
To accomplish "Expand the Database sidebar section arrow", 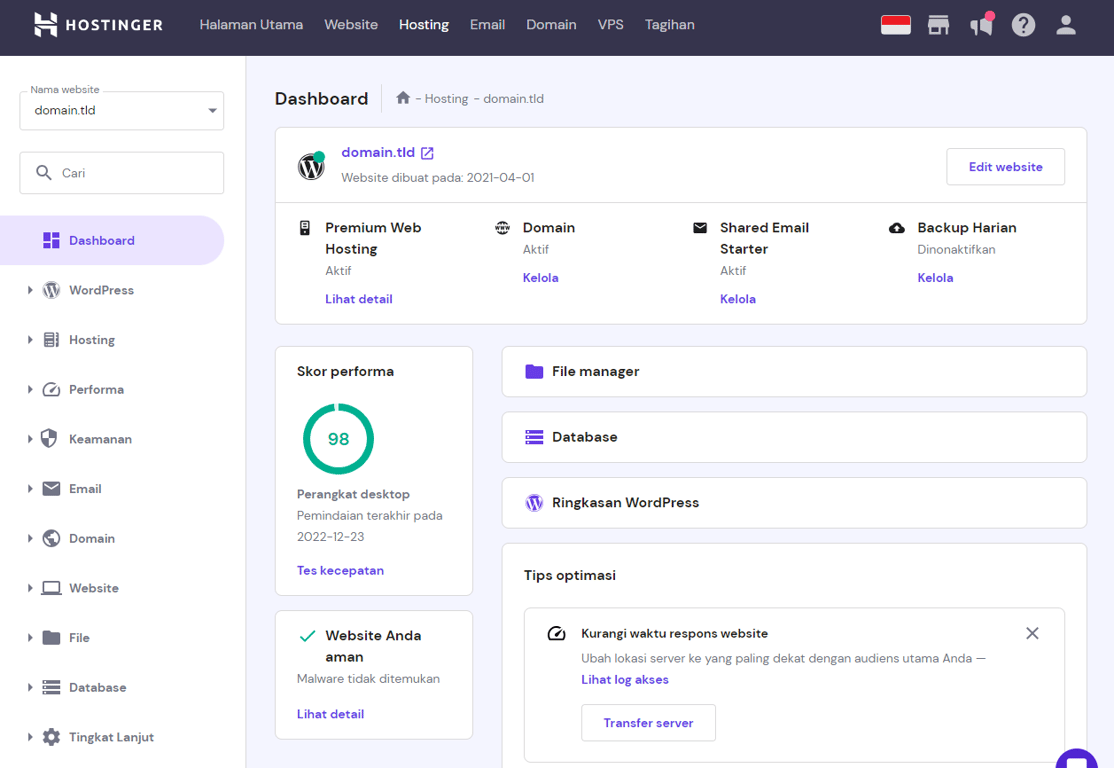I will (30, 688).
